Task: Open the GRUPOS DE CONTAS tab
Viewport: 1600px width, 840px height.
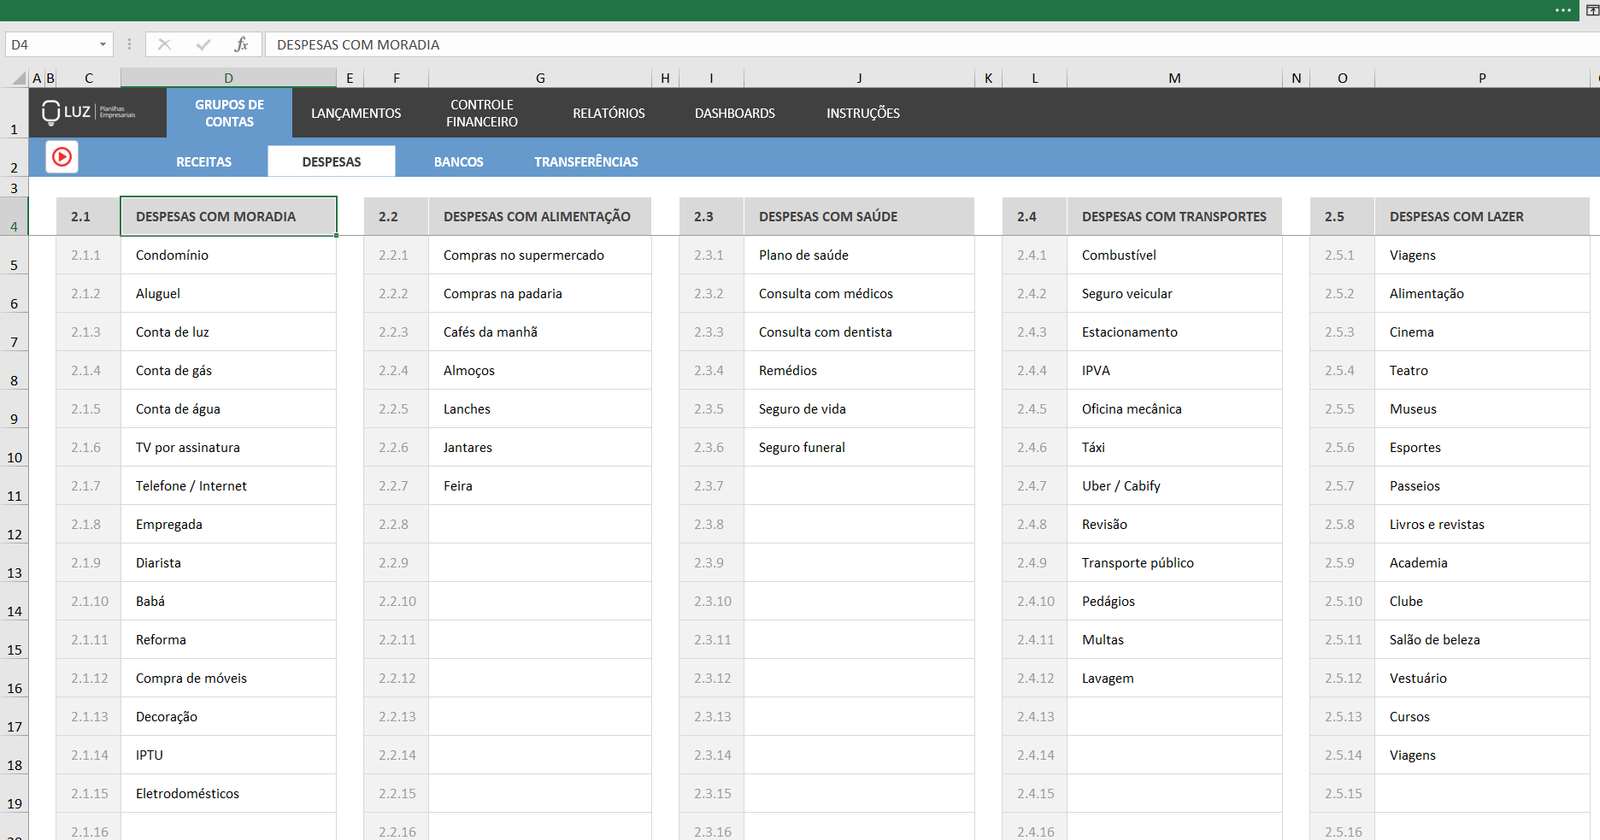Action: (x=229, y=113)
